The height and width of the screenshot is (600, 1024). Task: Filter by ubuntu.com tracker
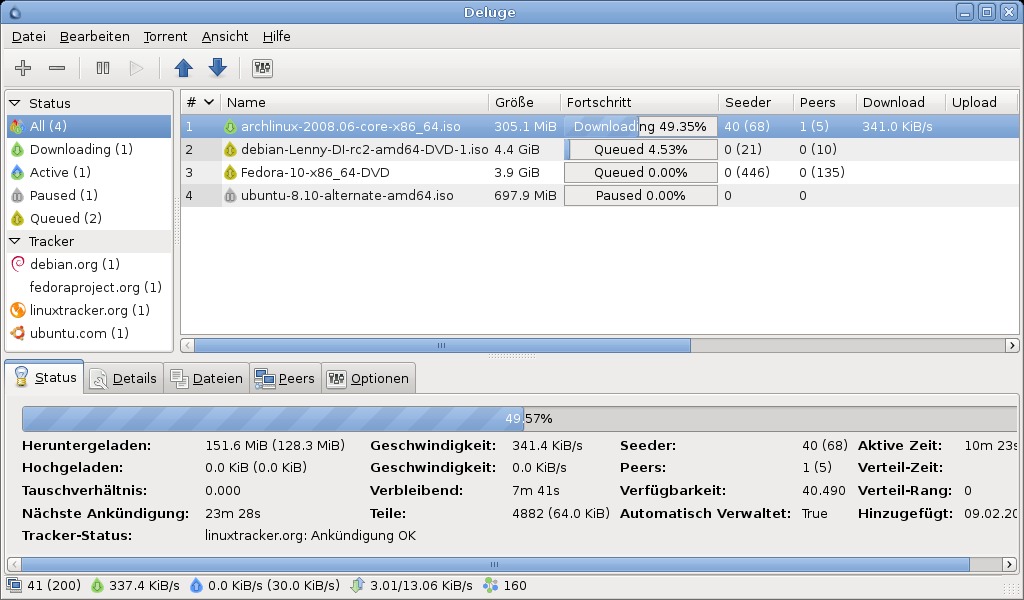tap(89, 333)
